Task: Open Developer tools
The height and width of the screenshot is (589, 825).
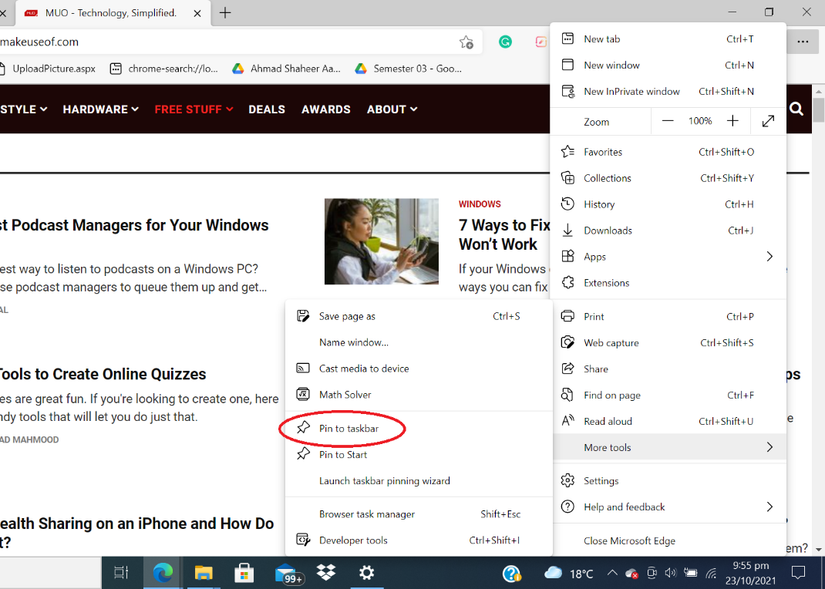Action: [419, 541]
